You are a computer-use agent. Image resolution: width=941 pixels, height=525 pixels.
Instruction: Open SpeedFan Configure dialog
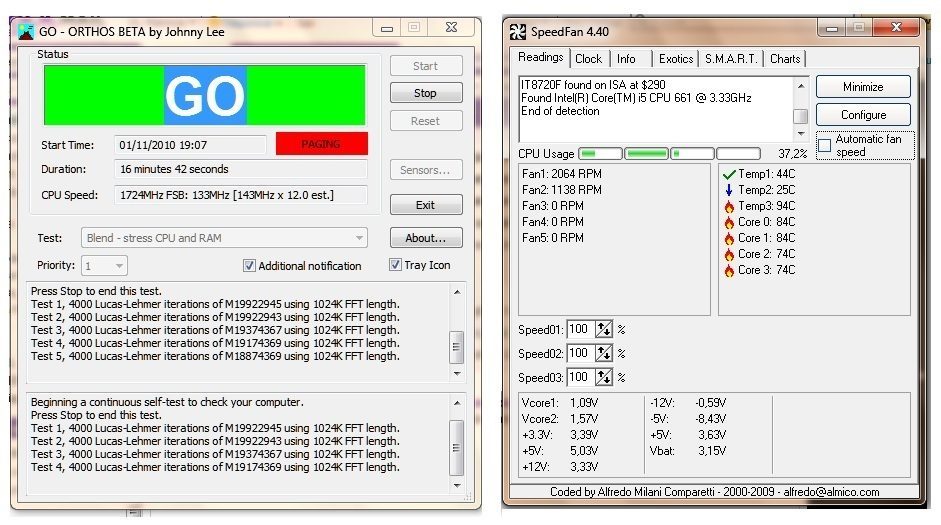(x=863, y=115)
